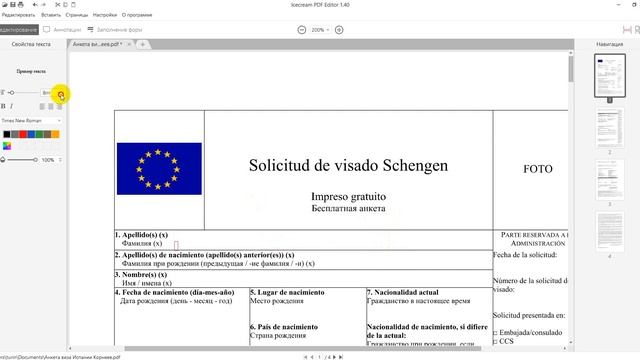The height and width of the screenshot is (360, 640).
Task: Copy selection with the copy icon
Action: click(65, 4)
